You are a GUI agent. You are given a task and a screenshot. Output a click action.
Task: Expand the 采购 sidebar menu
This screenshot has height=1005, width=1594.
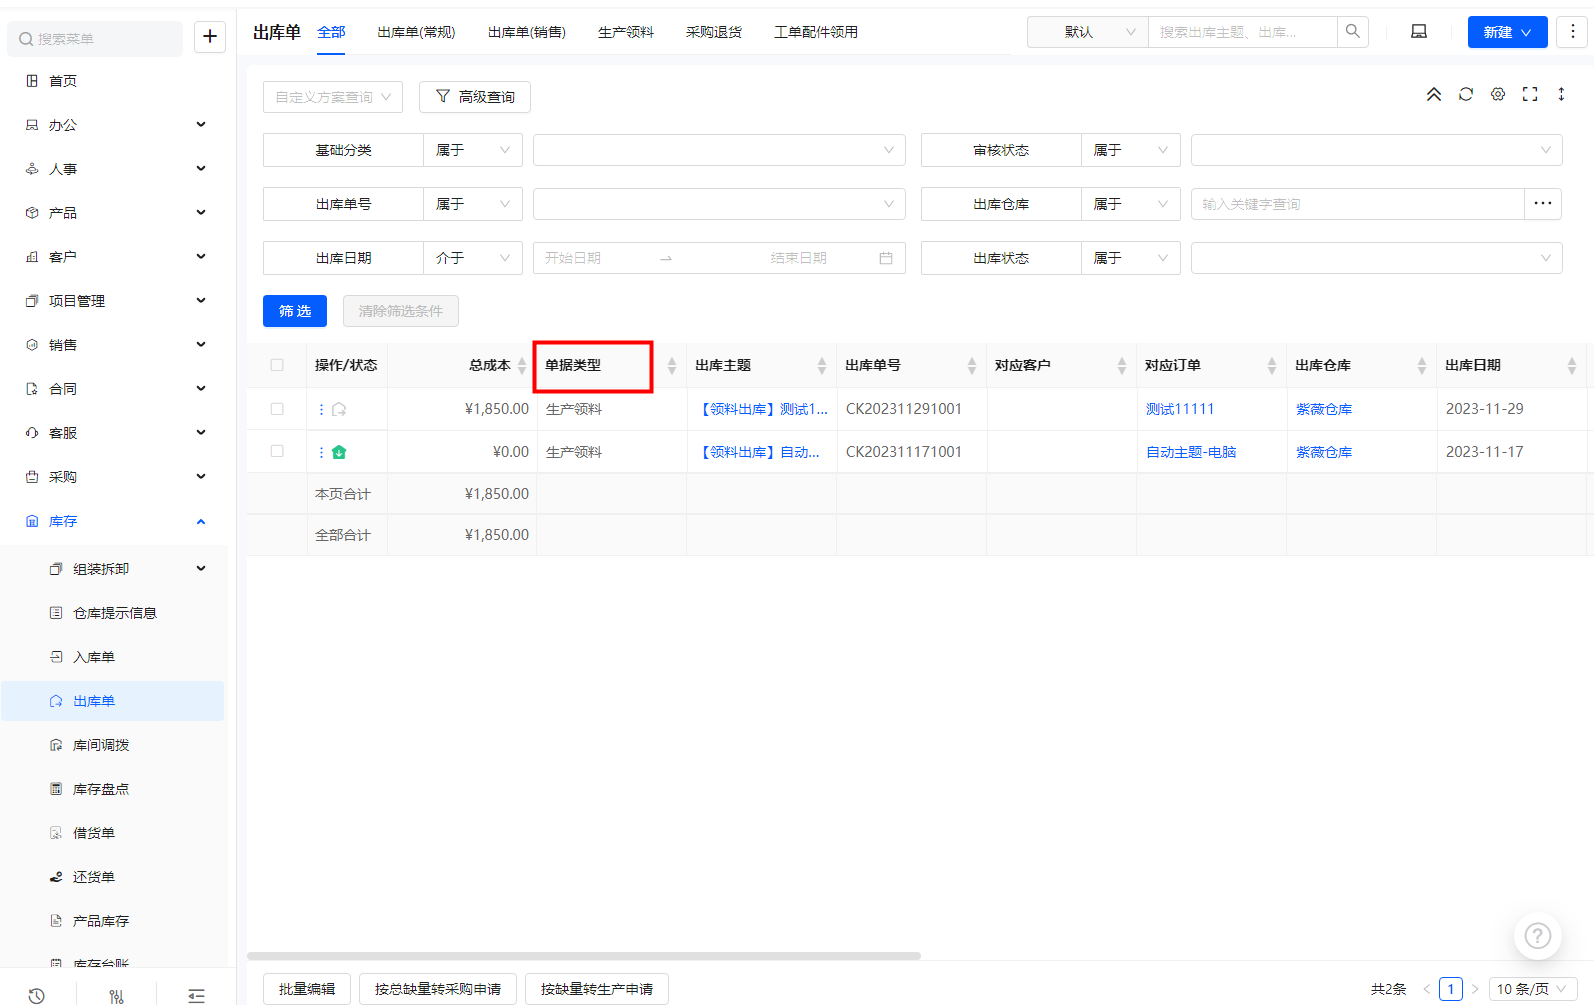click(115, 477)
